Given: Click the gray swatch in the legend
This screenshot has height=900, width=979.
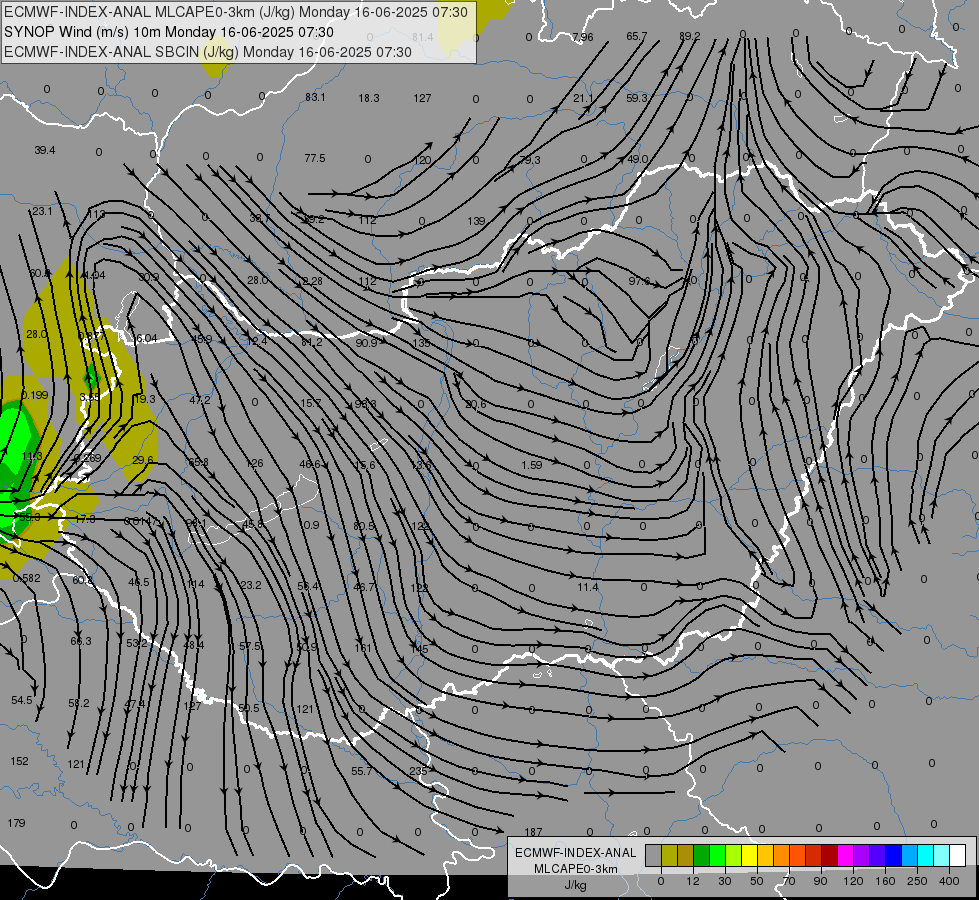Looking at the screenshot, I should tap(653, 856).
